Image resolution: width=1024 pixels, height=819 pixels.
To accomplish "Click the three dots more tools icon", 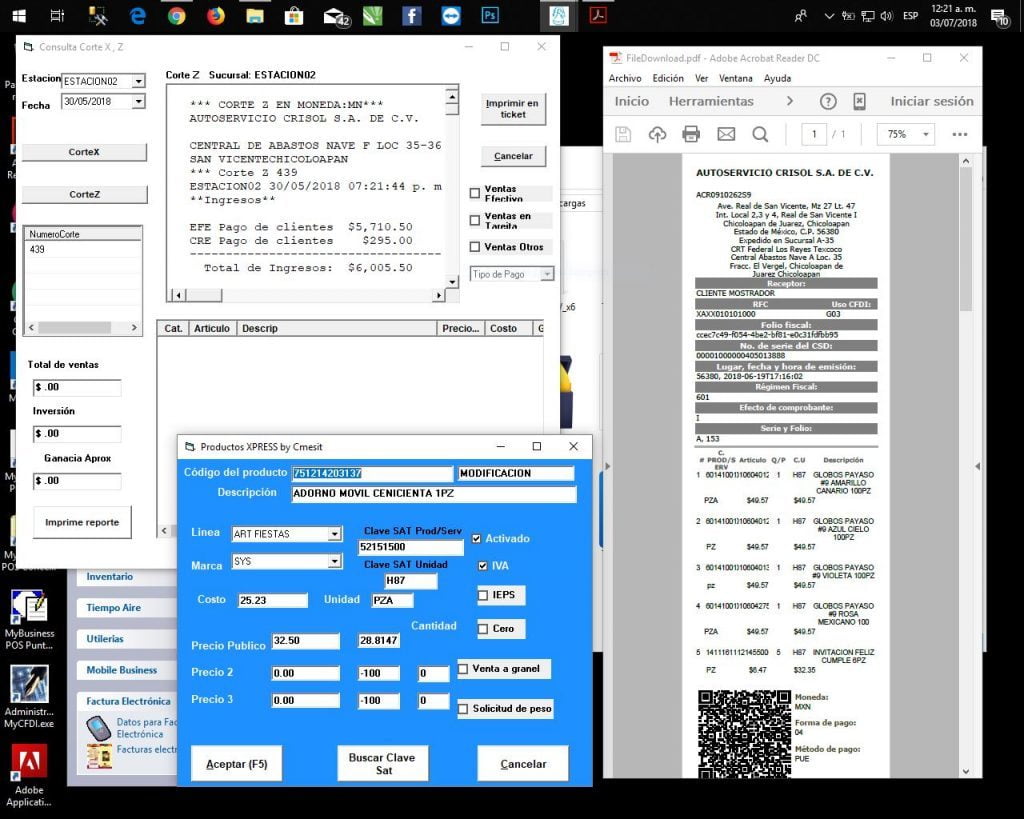I will click(959, 135).
